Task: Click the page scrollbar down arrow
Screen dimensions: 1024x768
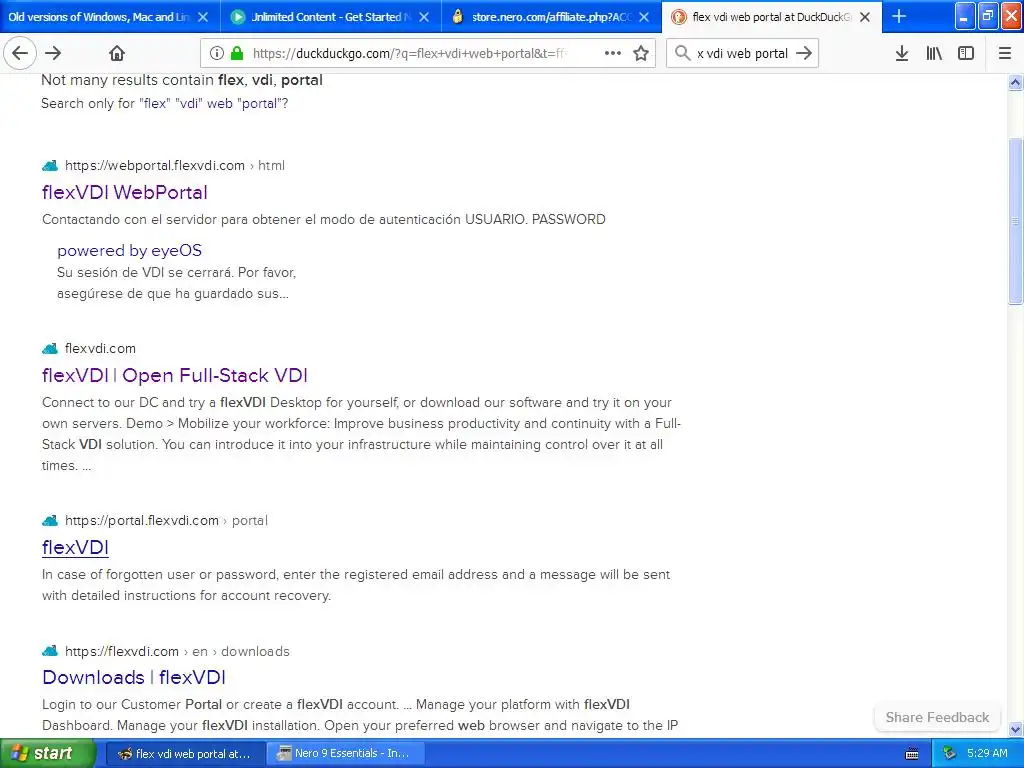Action: point(1015,729)
